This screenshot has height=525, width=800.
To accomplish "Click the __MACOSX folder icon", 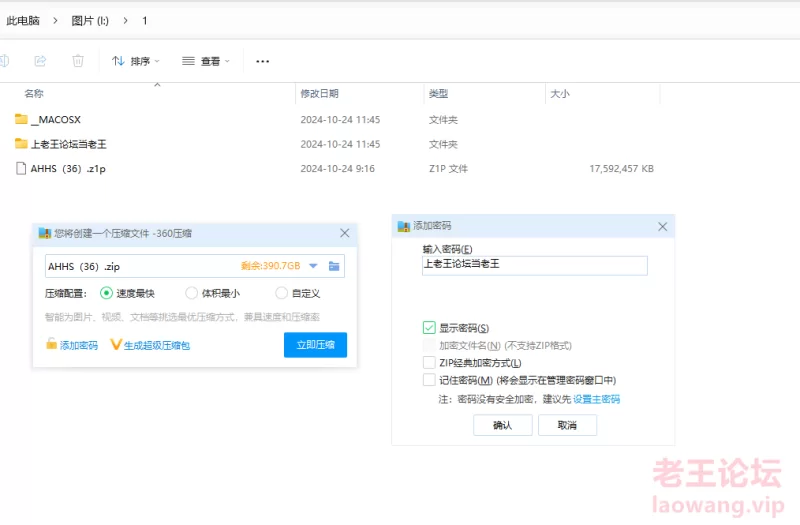I will click(21, 119).
